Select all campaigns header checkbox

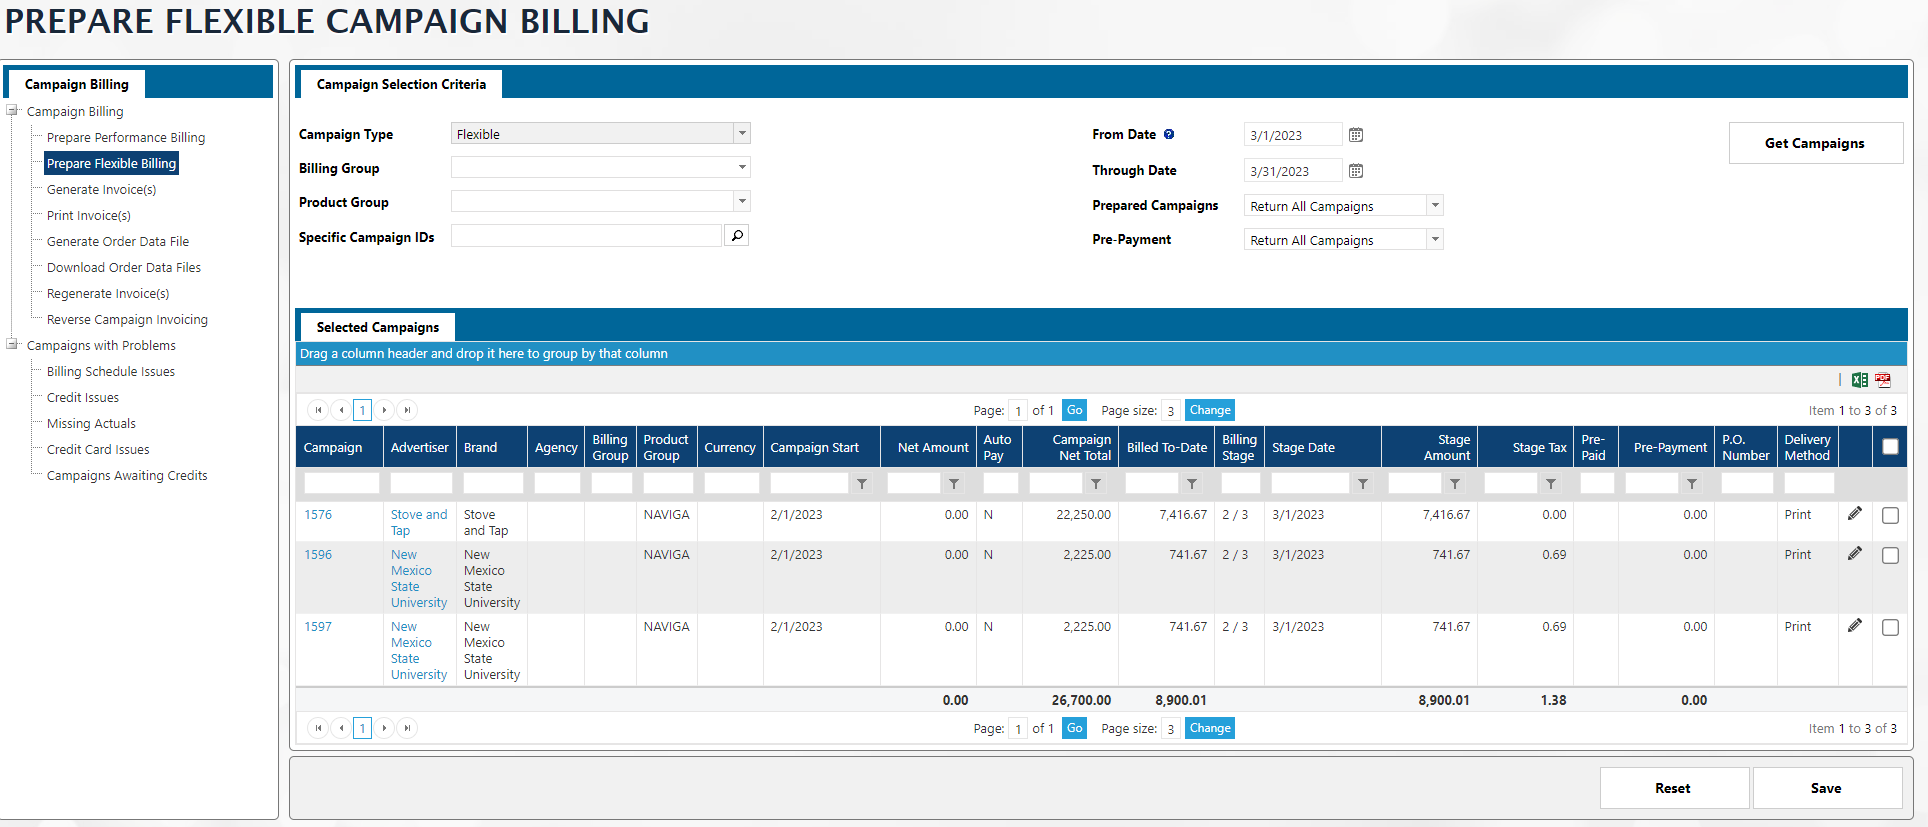[1890, 447]
